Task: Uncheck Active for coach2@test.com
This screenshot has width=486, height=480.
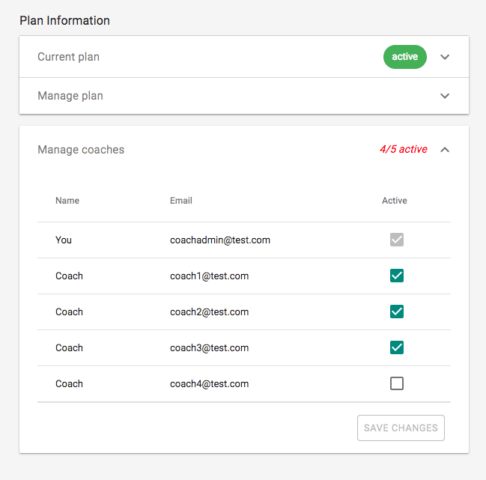Action: click(x=397, y=312)
